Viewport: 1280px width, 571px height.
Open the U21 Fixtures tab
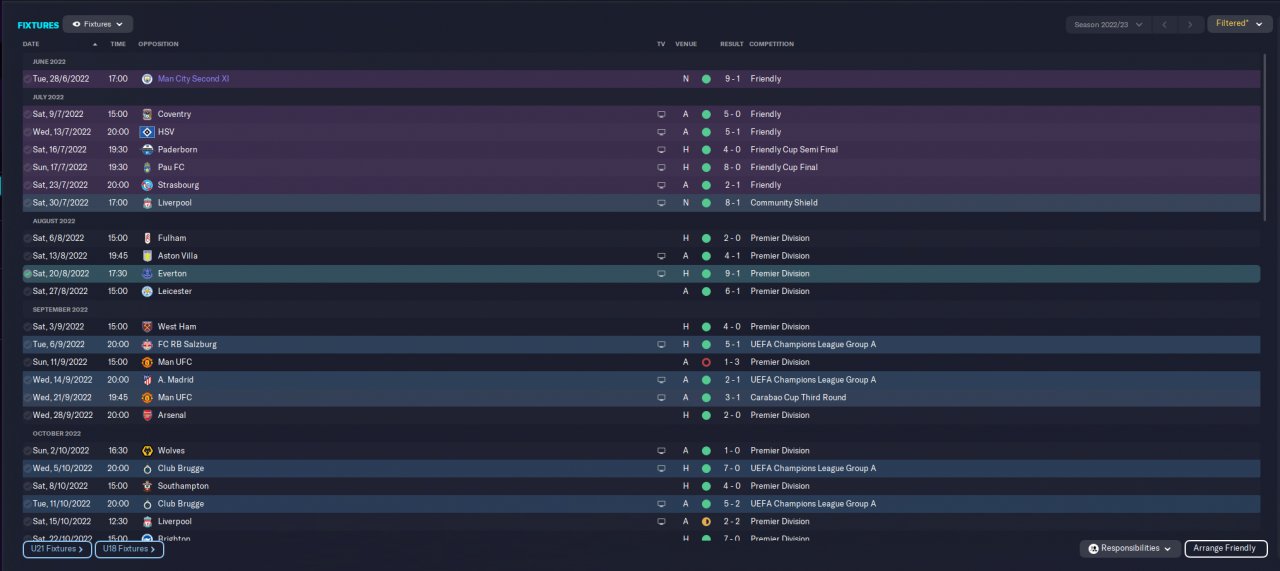coord(57,549)
